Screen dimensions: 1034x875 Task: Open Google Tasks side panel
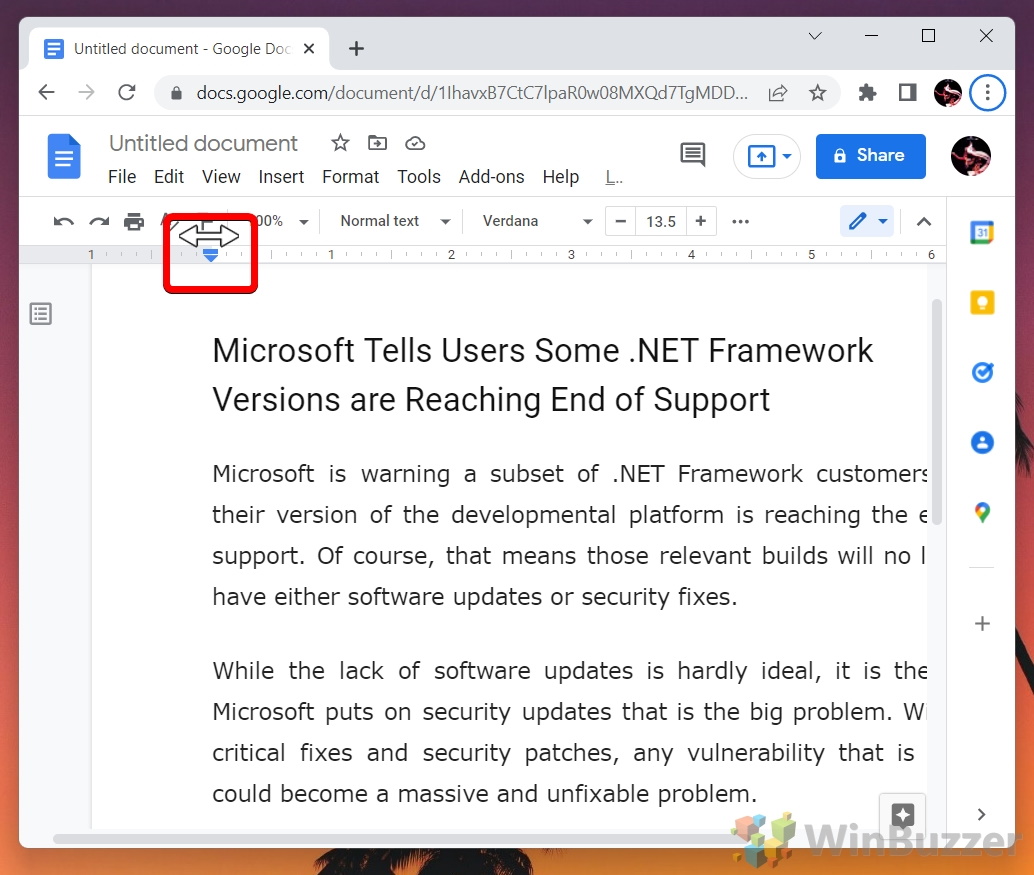click(982, 372)
